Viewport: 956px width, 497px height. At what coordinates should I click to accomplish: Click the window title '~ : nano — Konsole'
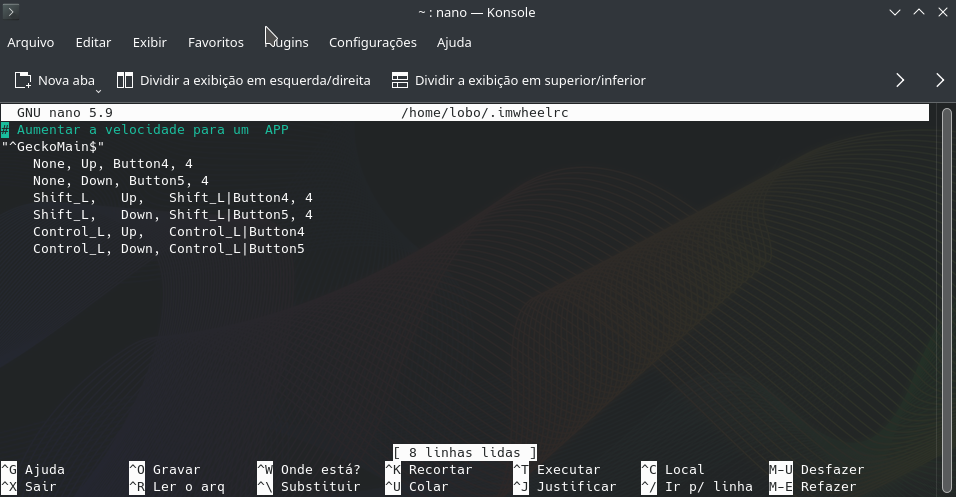click(477, 12)
